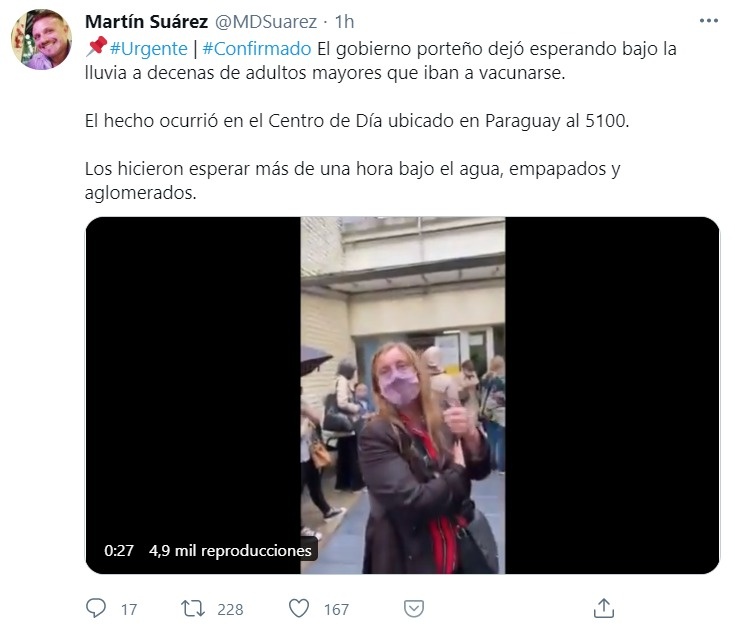Viewport: 735px width, 635px height.
Task: Like the tweet with the heart icon
Action: pos(299,608)
